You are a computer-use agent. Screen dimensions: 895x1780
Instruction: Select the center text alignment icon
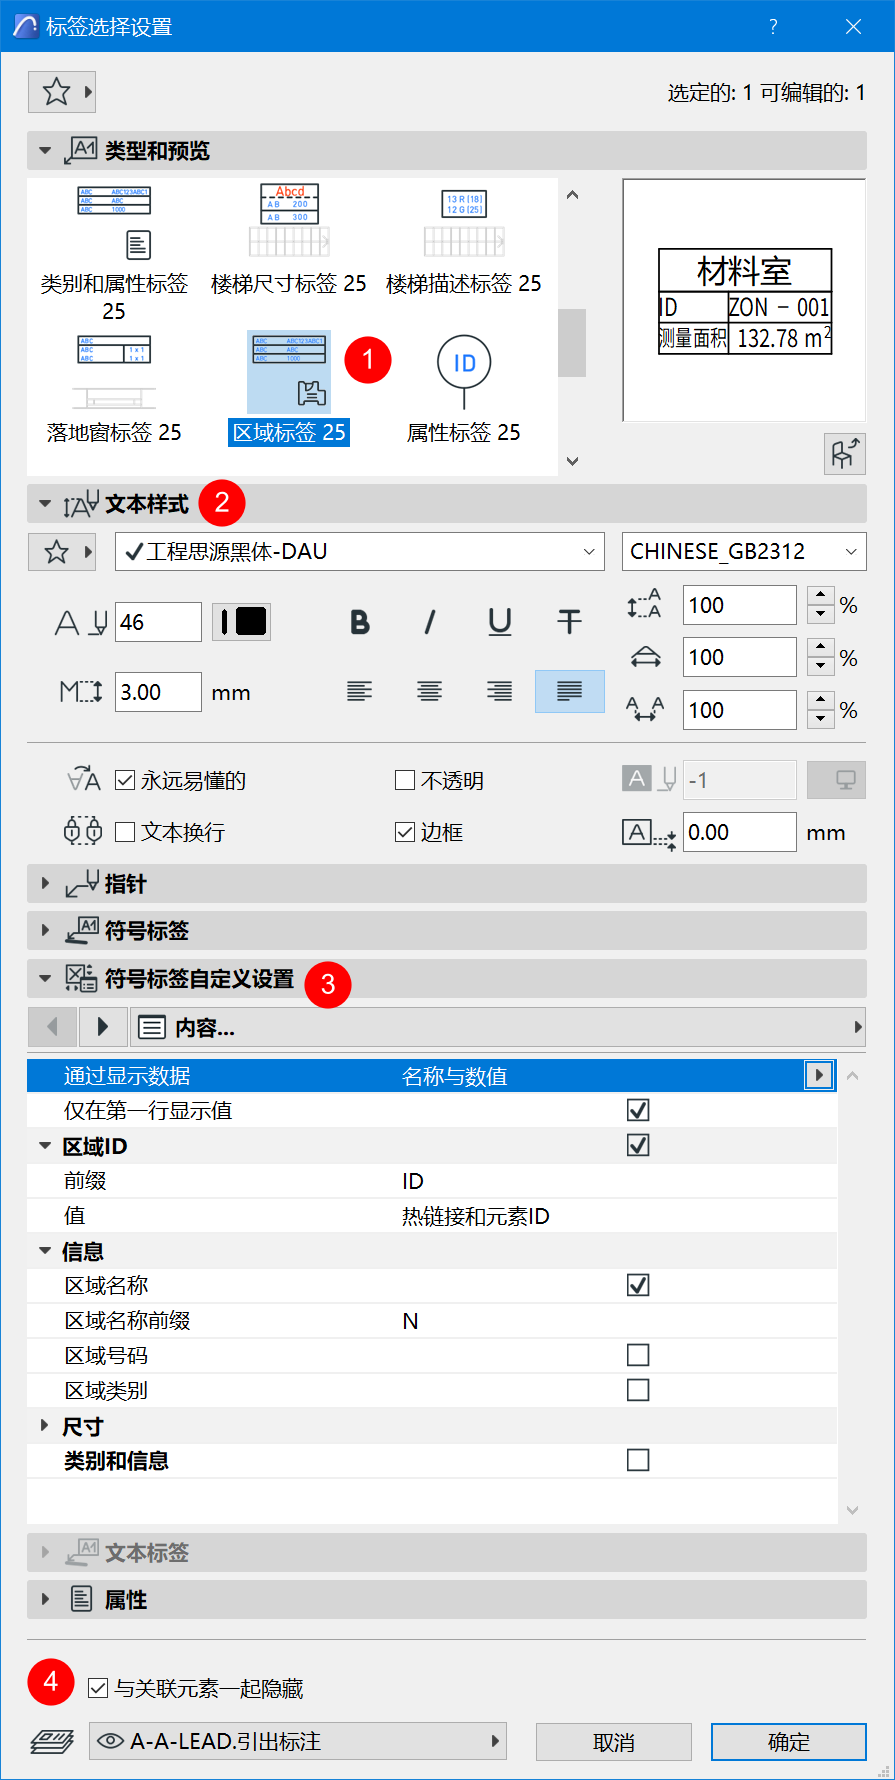pyautogui.click(x=430, y=691)
